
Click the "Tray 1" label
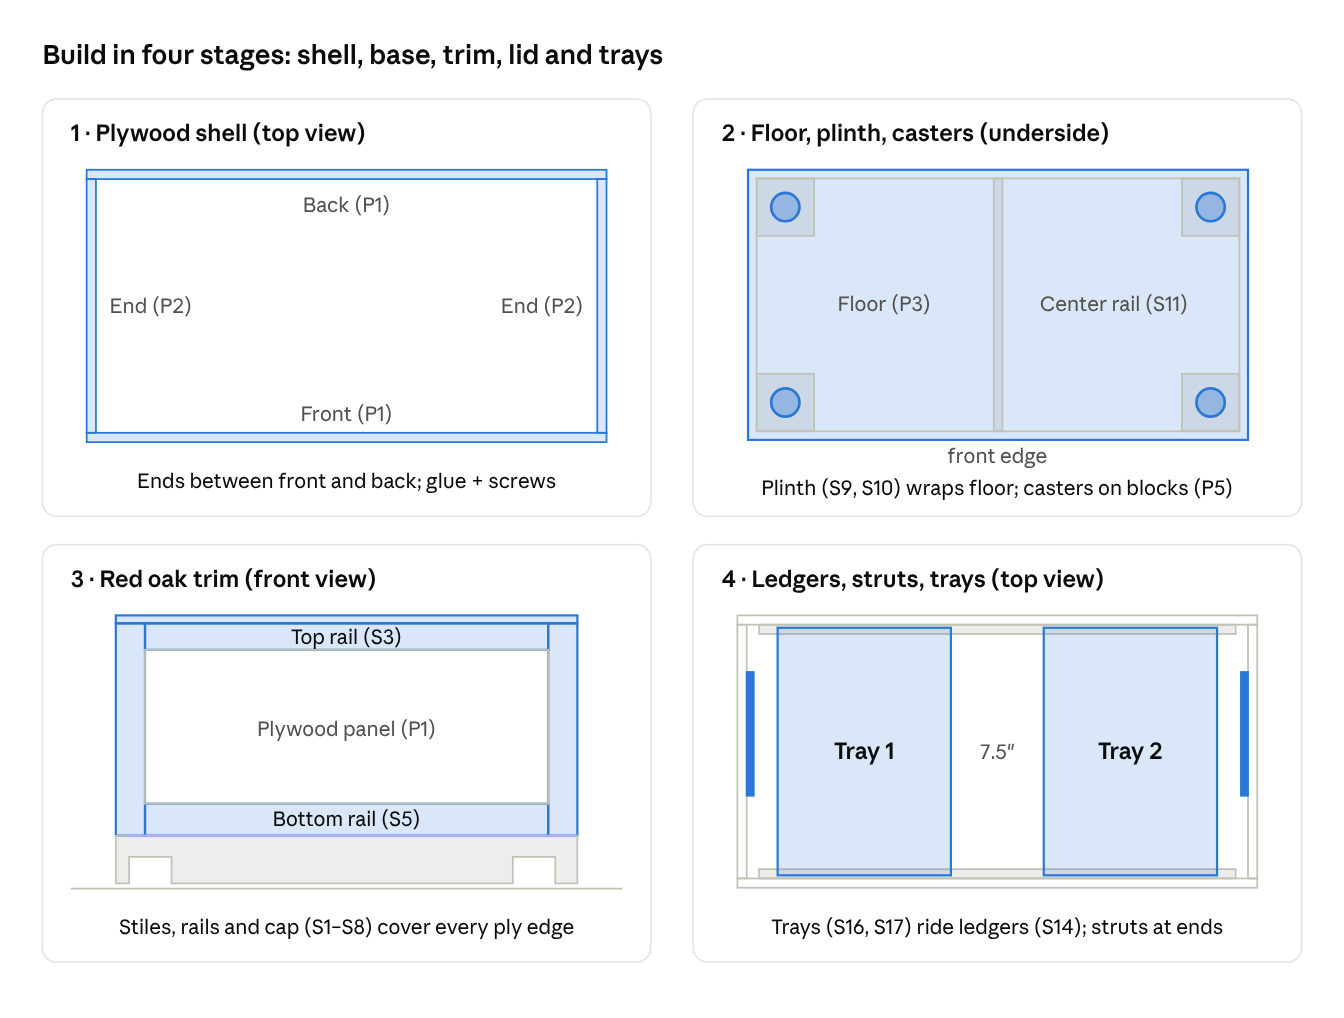tap(864, 752)
